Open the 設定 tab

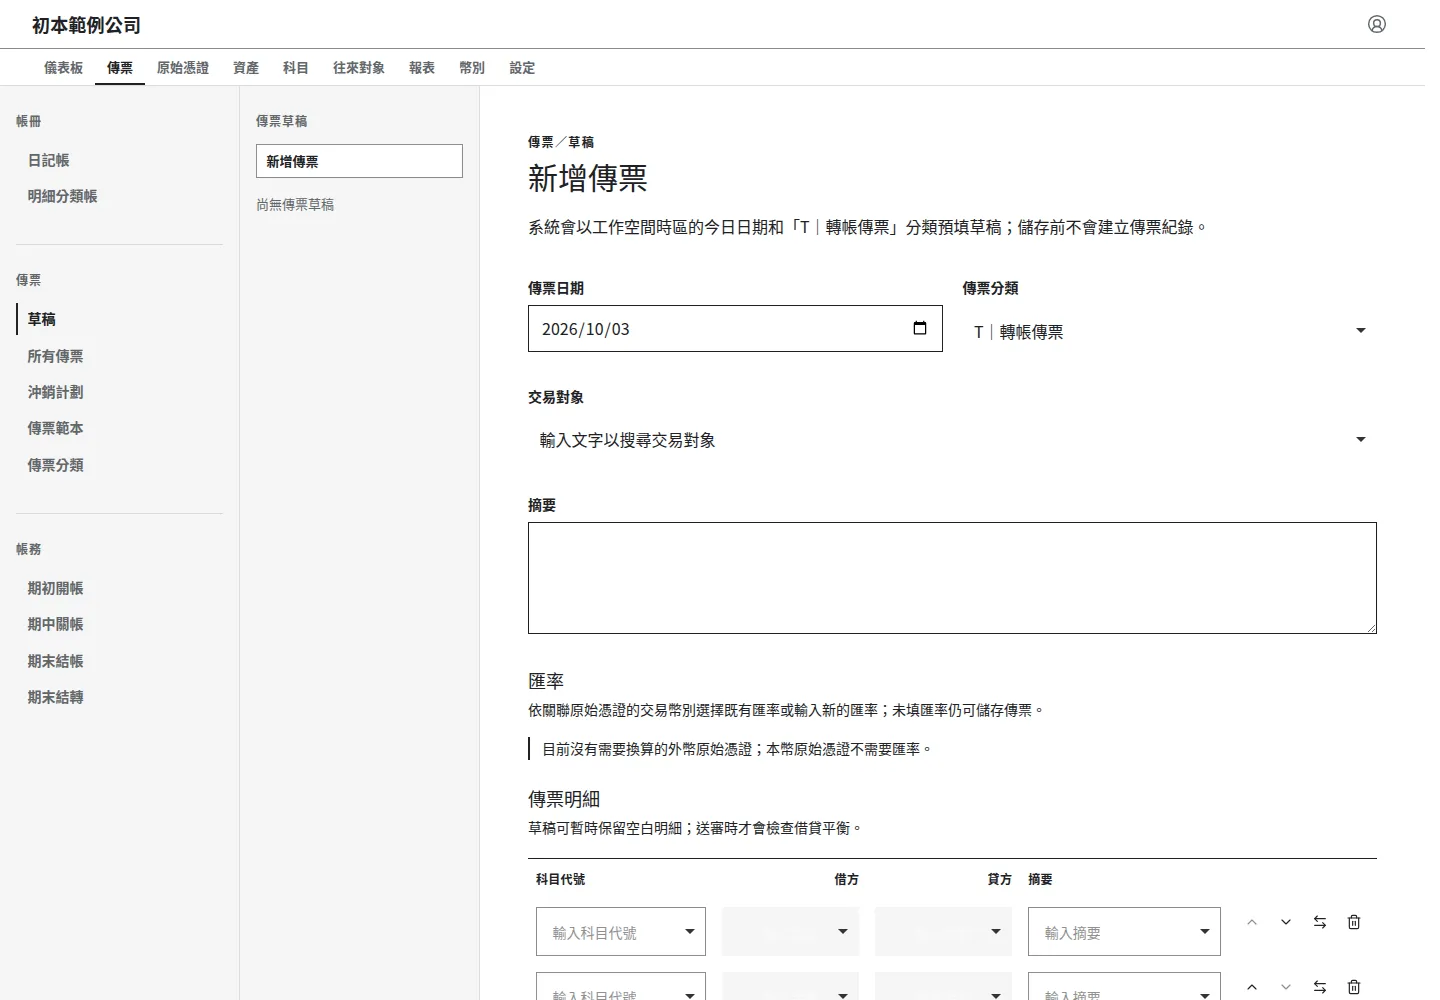point(522,68)
